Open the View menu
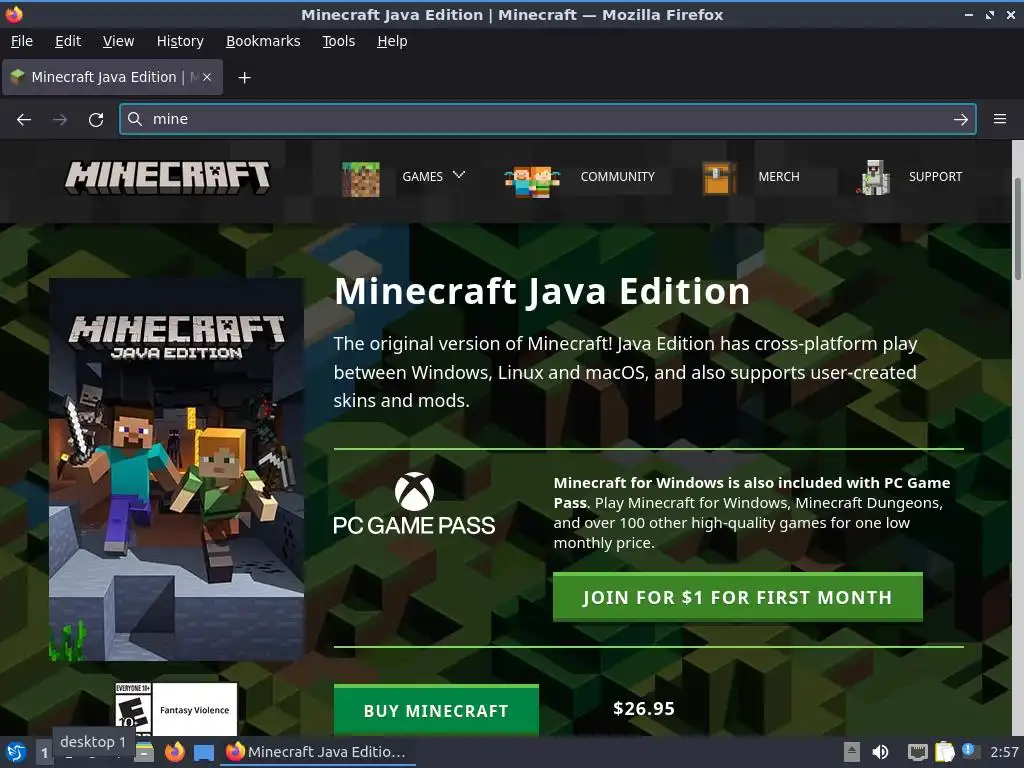 [x=118, y=41]
